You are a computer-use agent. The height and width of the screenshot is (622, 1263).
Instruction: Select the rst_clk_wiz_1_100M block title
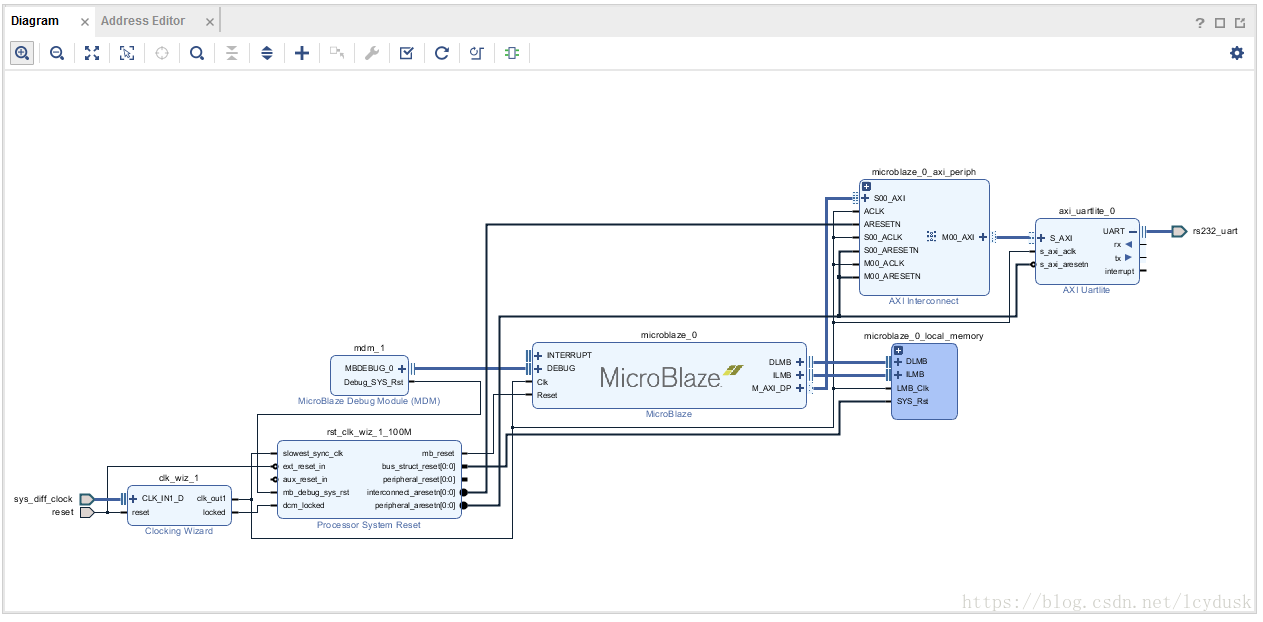click(x=369, y=432)
